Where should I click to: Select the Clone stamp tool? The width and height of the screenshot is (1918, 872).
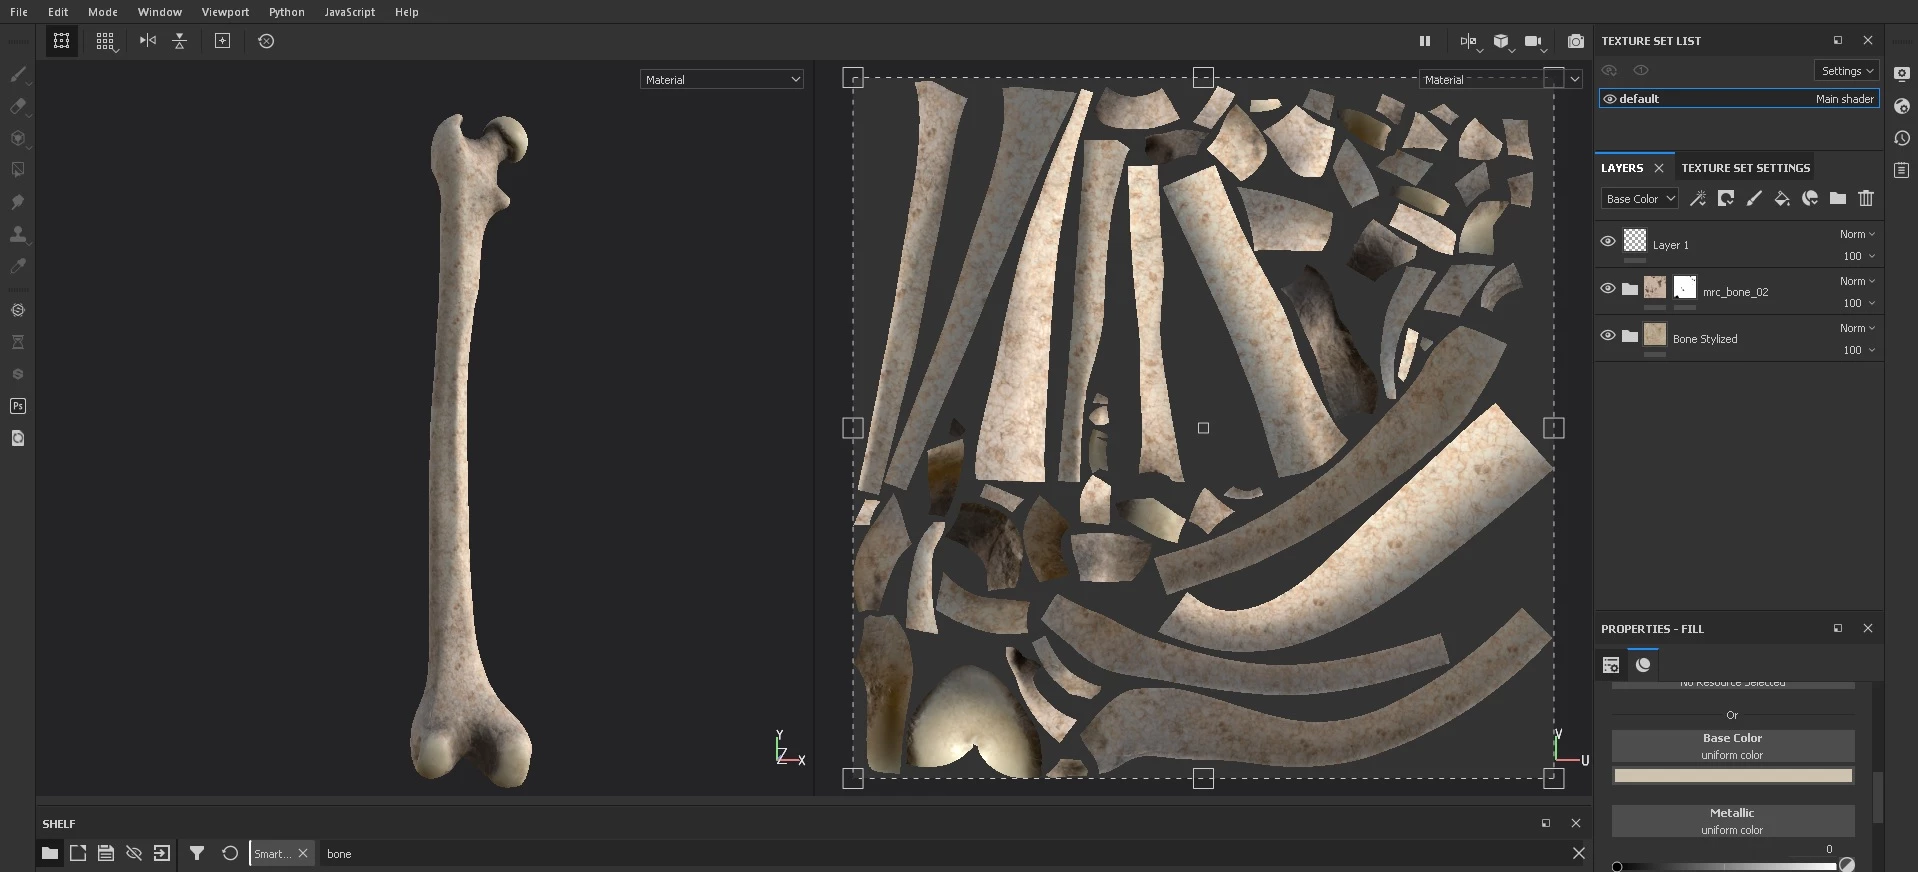point(17,234)
